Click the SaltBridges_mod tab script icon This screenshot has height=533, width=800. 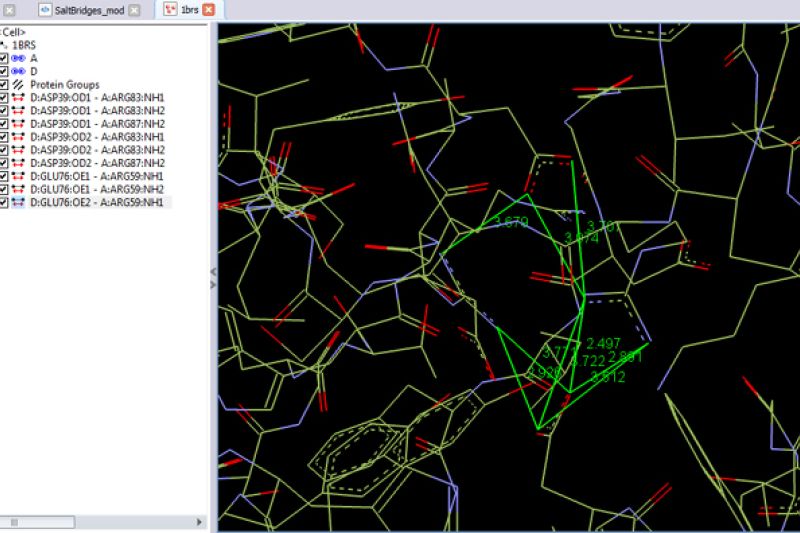[45, 10]
